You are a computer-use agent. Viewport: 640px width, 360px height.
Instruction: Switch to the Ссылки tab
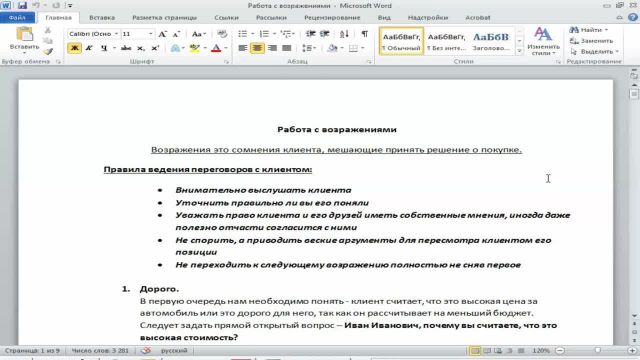pyautogui.click(x=226, y=18)
